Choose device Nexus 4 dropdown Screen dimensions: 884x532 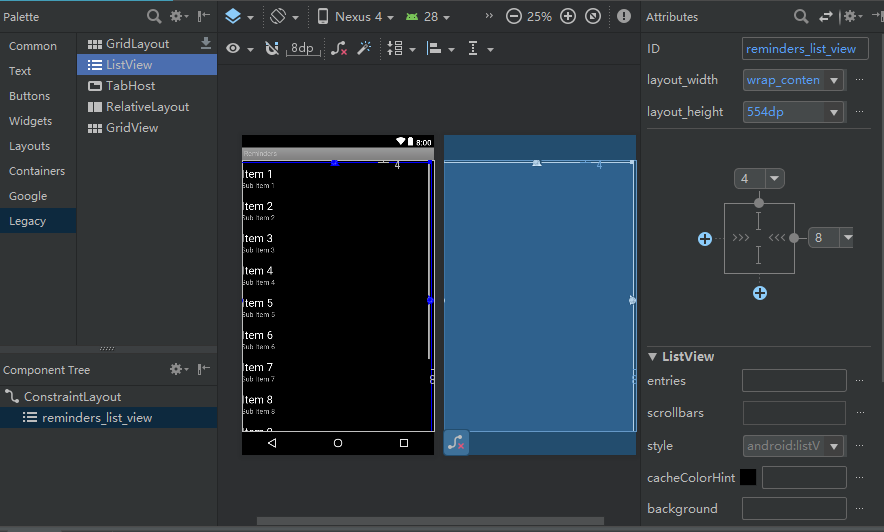(355, 16)
